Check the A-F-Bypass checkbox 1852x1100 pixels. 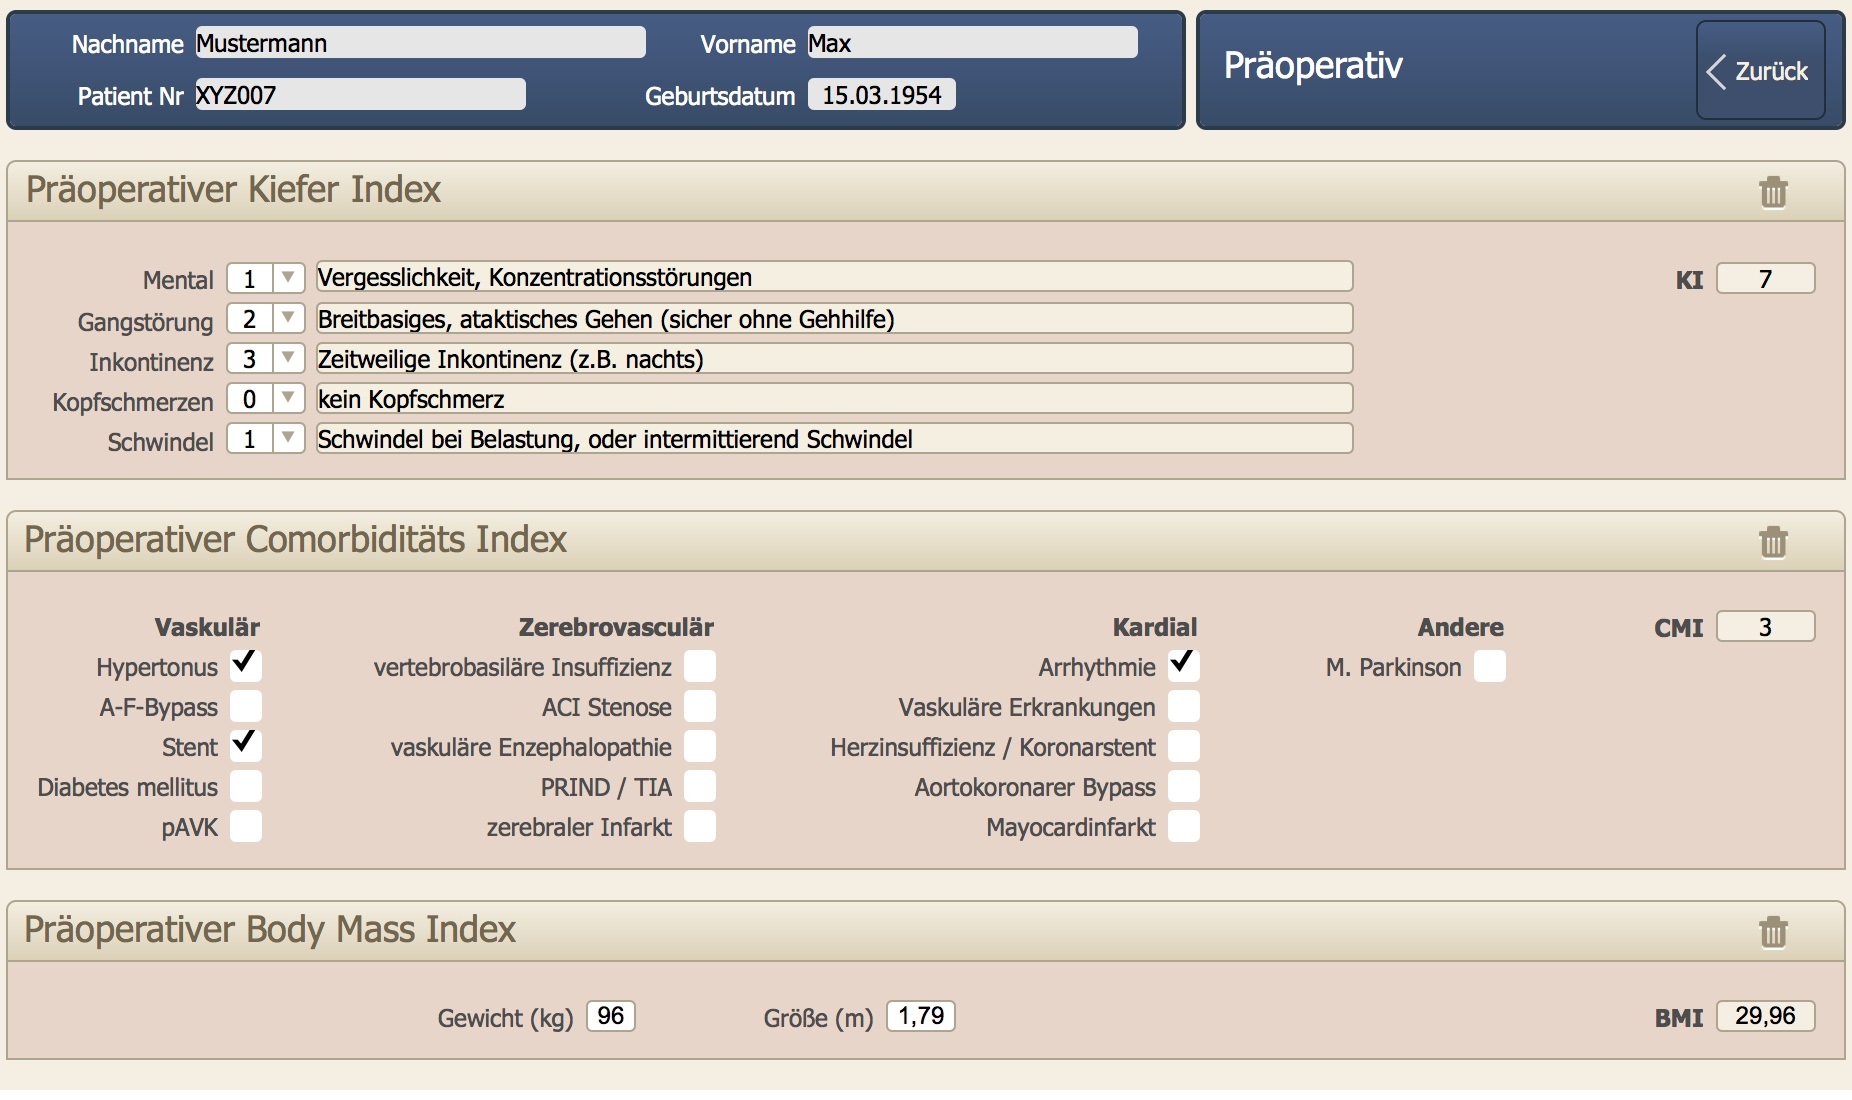pos(245,706)
